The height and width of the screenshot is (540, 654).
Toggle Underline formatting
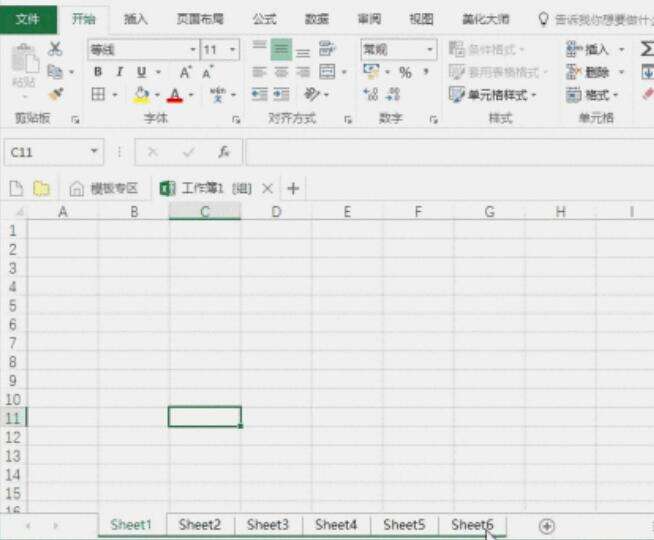(x=141, y=72)
